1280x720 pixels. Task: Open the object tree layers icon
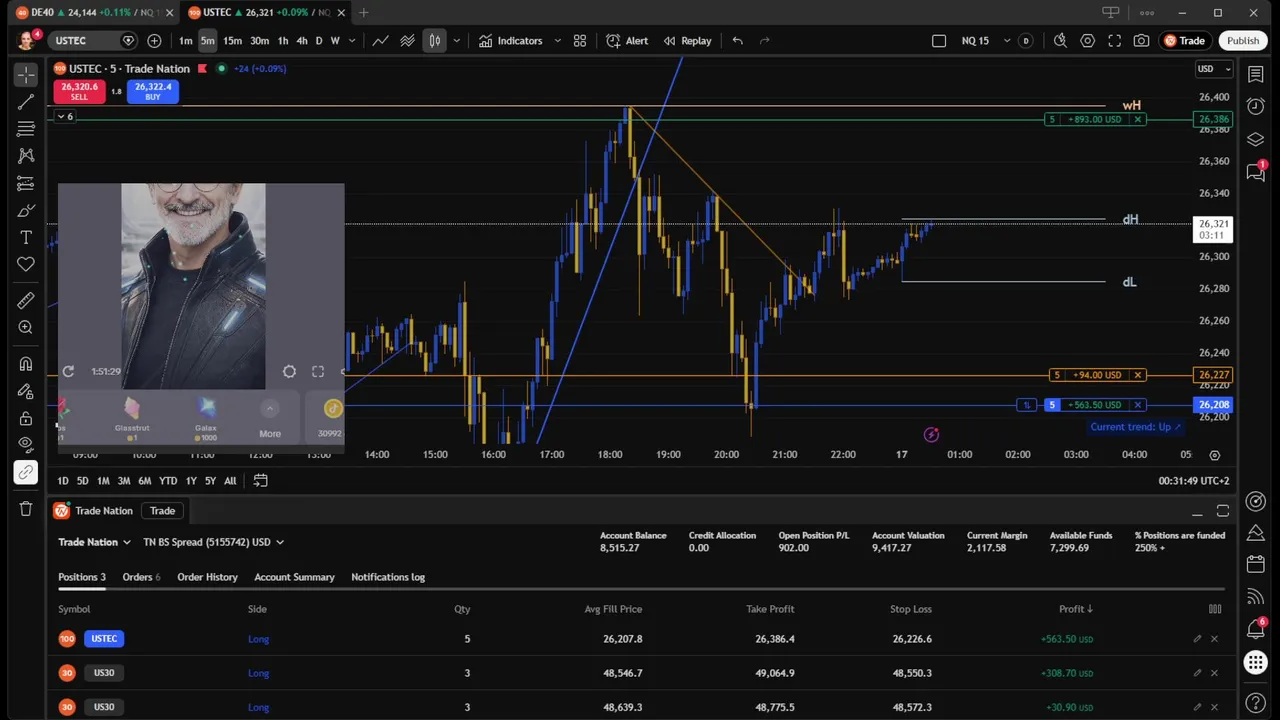[x=1256, y=140]
